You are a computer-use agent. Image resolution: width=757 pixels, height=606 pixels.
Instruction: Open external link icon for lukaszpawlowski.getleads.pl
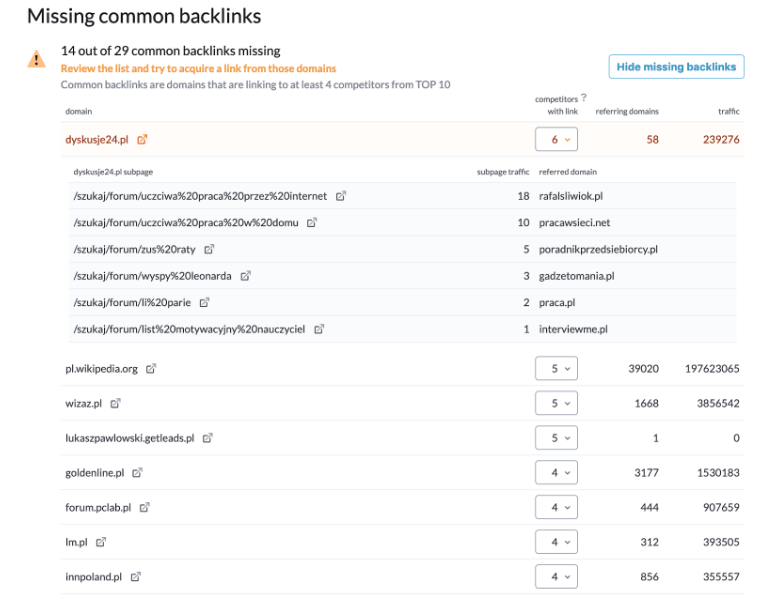[207, 438]
